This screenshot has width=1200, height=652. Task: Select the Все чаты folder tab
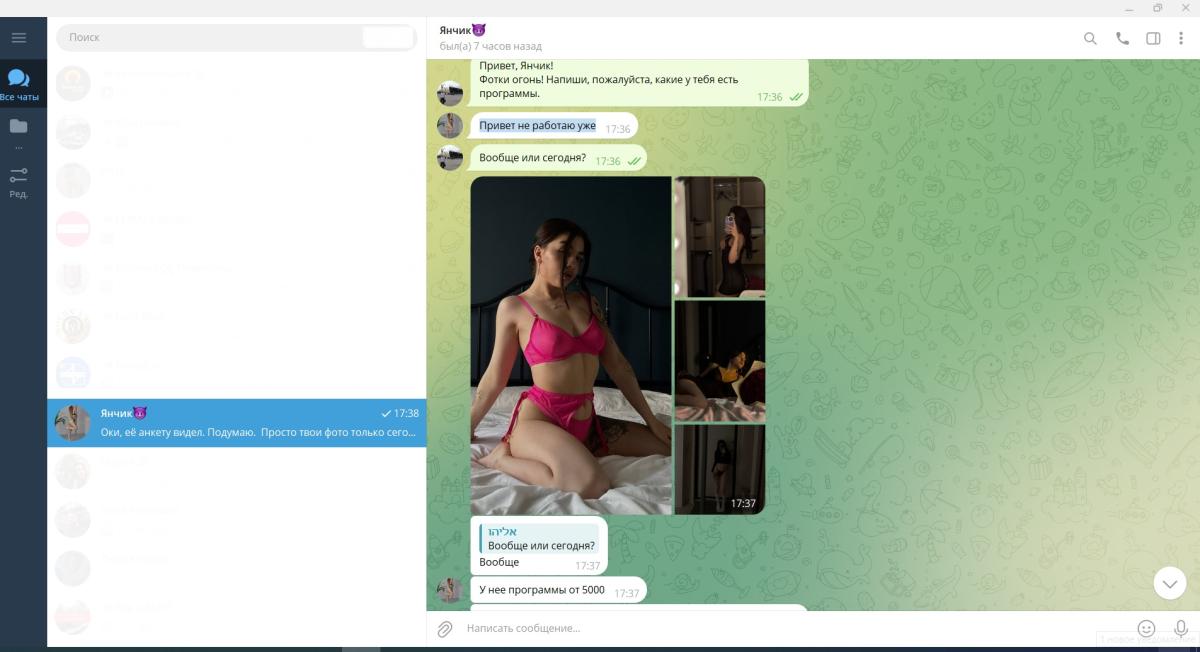(19, 85)
